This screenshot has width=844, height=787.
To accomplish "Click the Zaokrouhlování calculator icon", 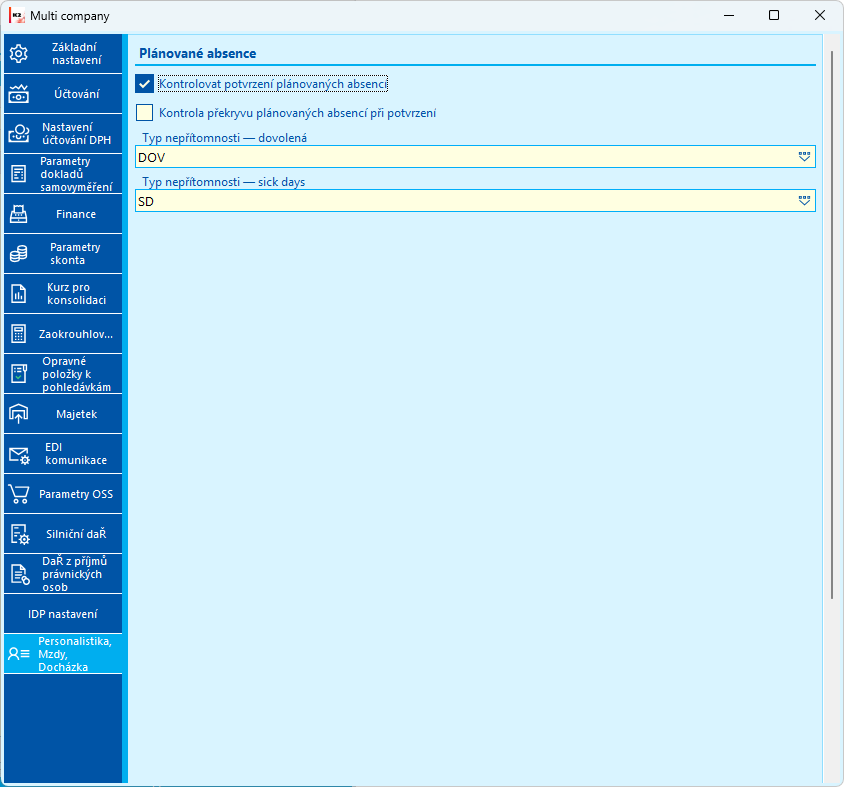I will (19, 334).
